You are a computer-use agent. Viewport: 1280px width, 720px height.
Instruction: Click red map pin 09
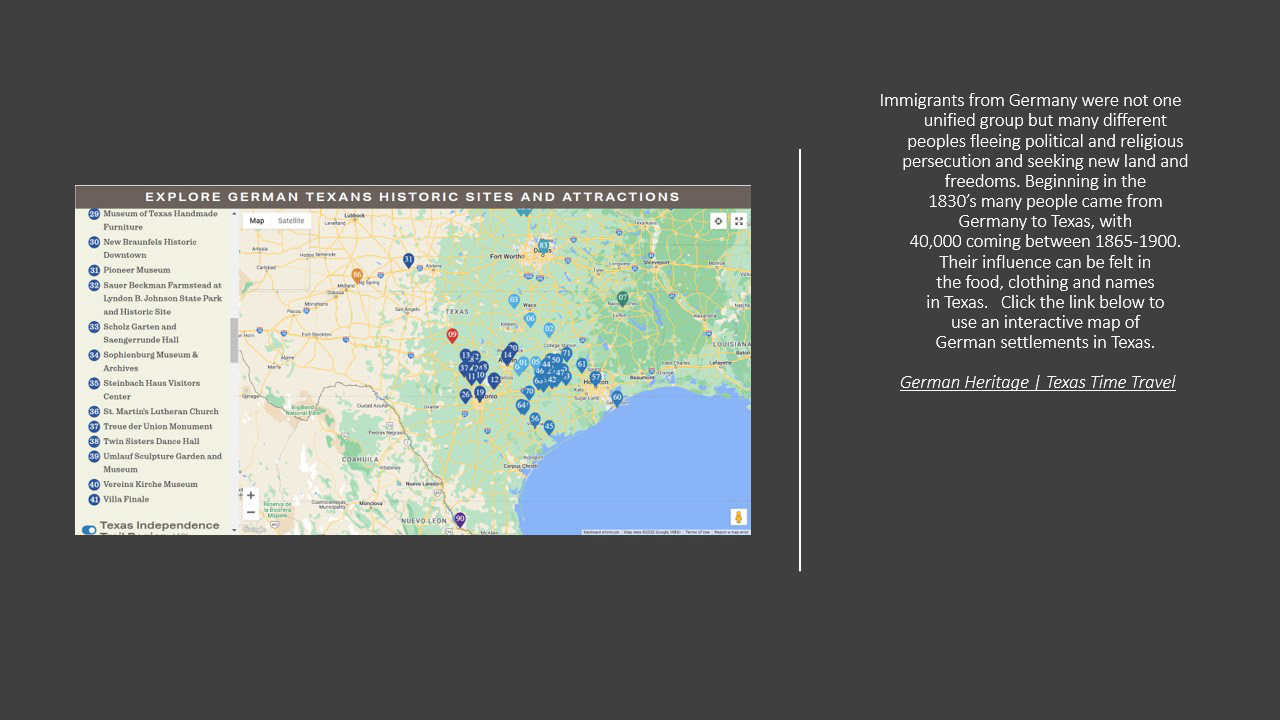(452, 336)
